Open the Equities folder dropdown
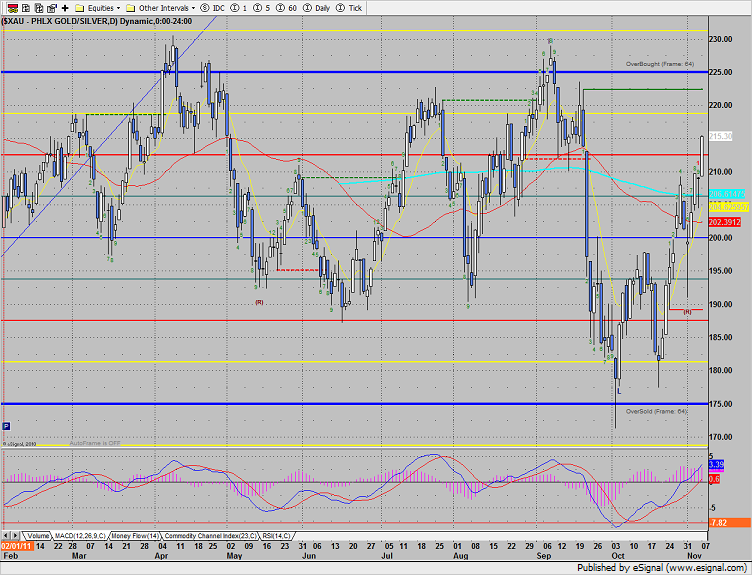Image resolution: width=752 pixels, height=575 pixels. (x=98, y=8)
